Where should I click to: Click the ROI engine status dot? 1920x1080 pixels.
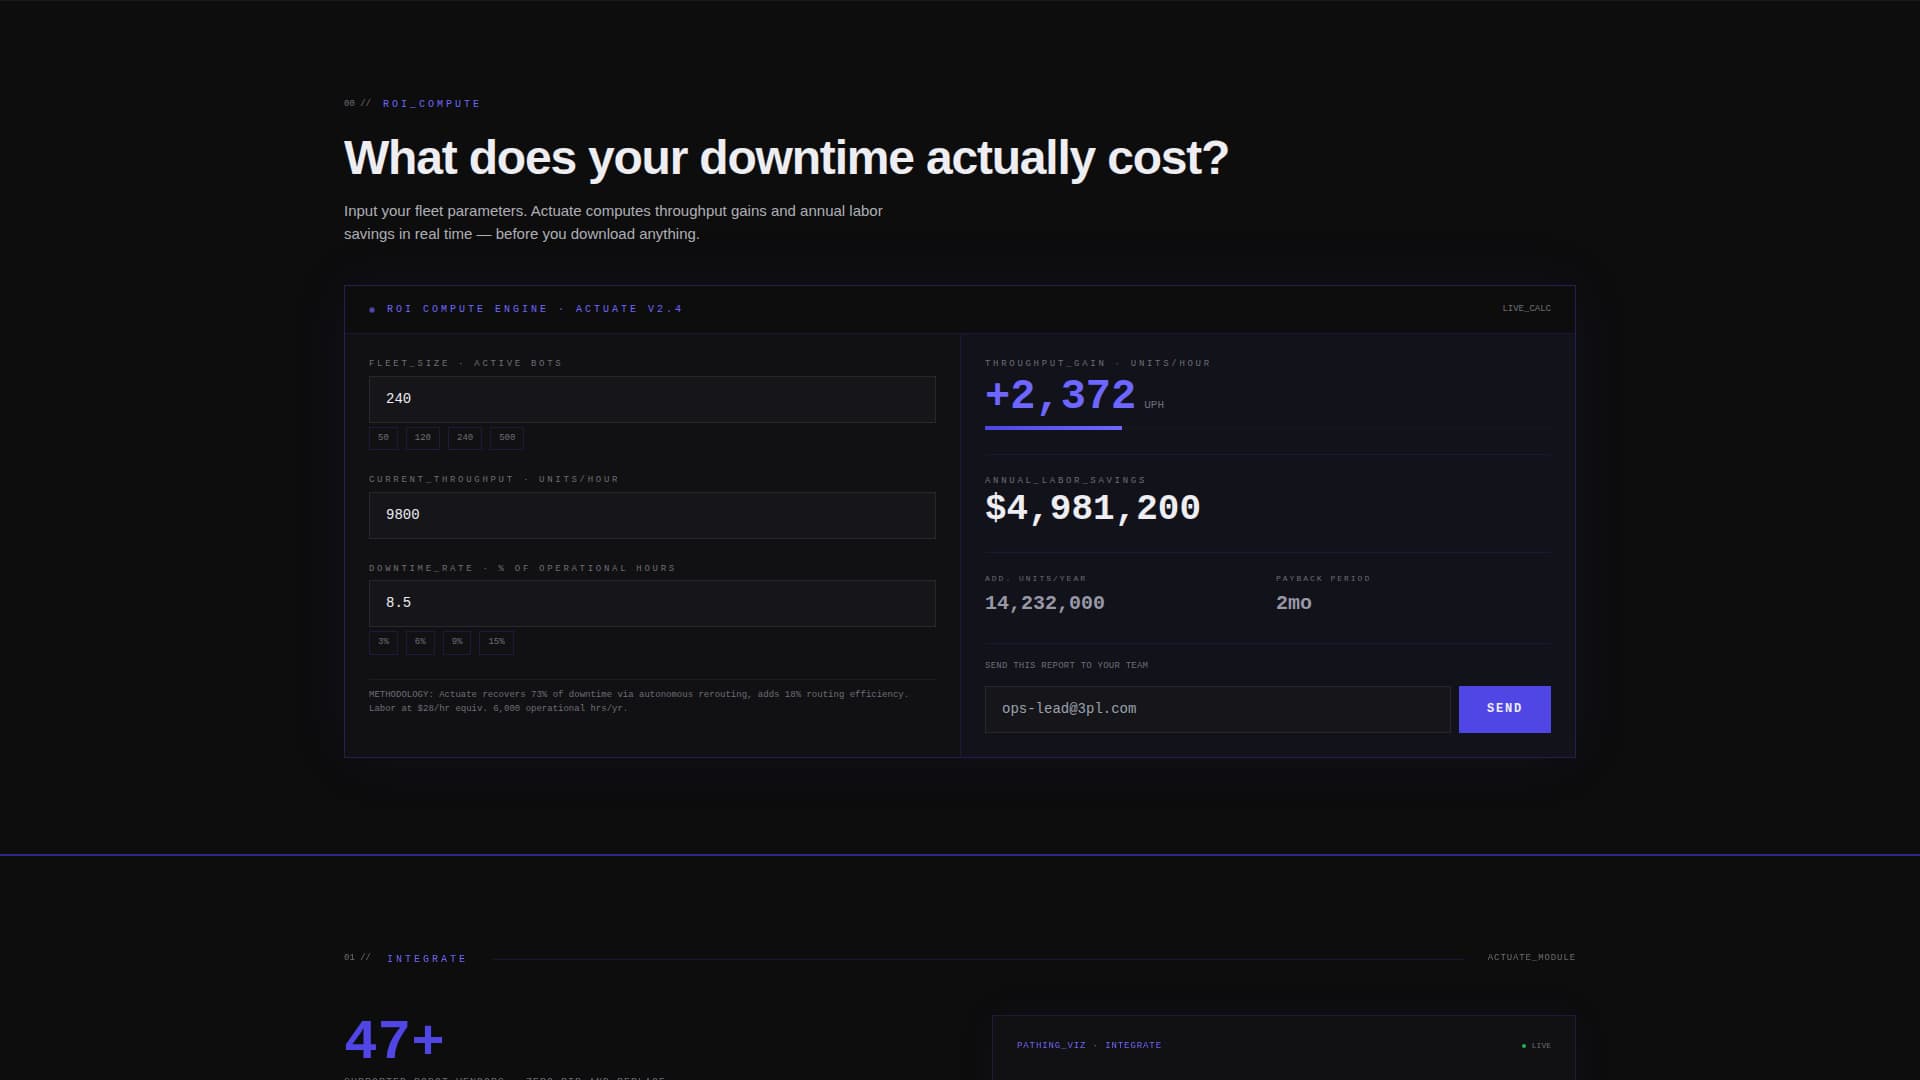(x=372, y=310)
